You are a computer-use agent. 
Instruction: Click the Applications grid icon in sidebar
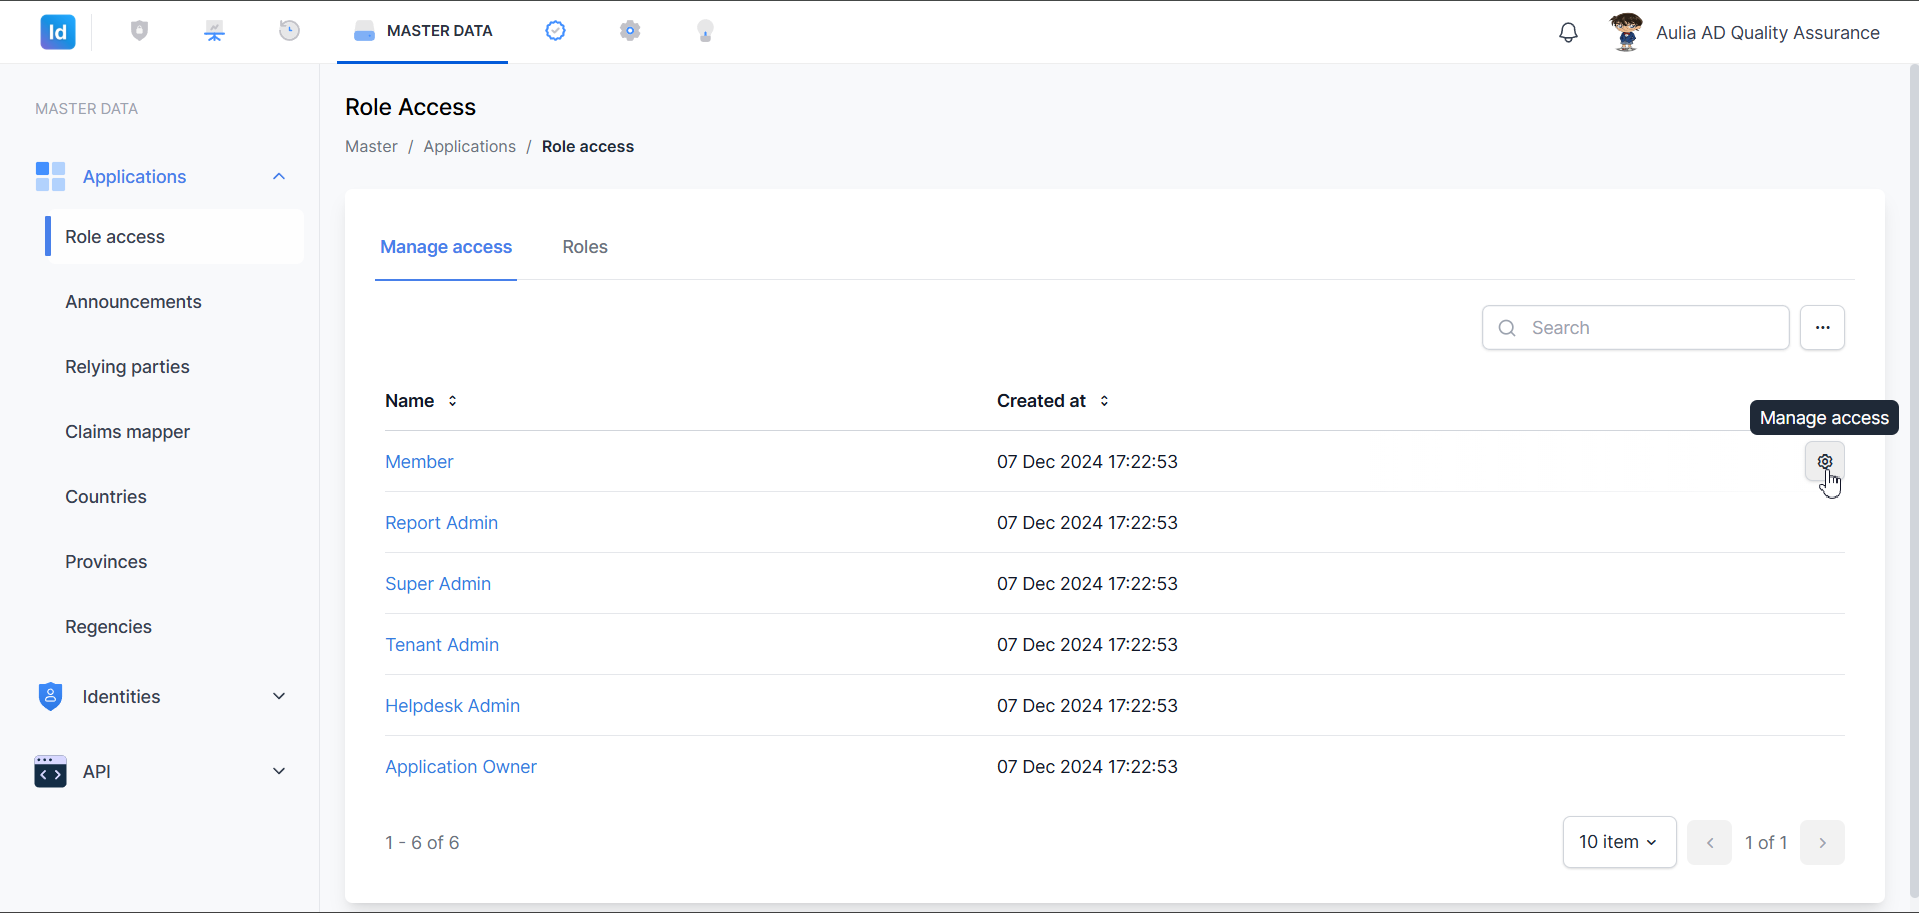[50, 176]
